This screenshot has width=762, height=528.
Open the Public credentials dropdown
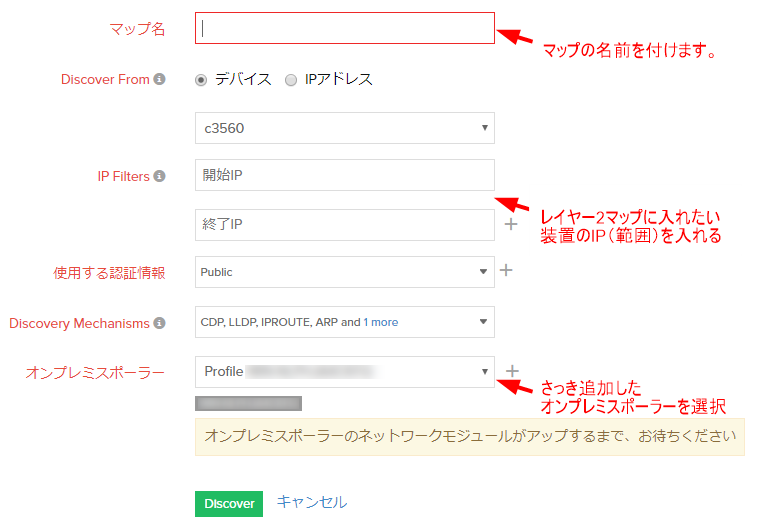click(345, 272)
